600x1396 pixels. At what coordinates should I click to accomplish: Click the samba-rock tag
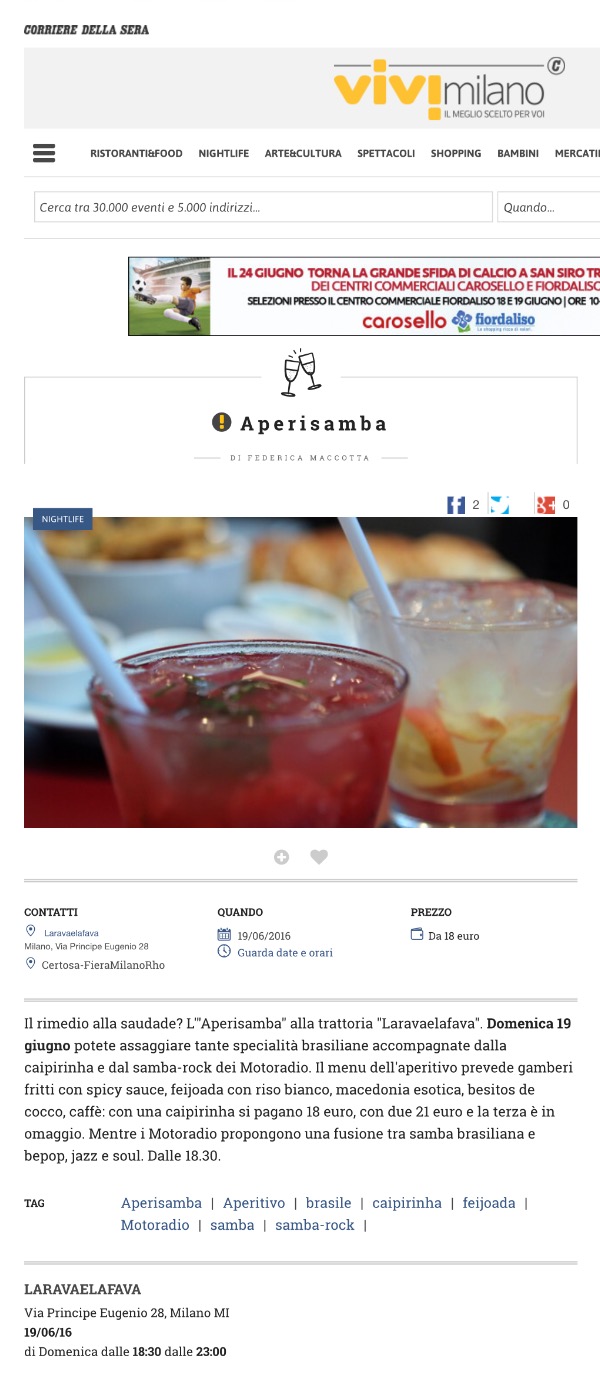pyautogui.click(x=315, y=1225)
